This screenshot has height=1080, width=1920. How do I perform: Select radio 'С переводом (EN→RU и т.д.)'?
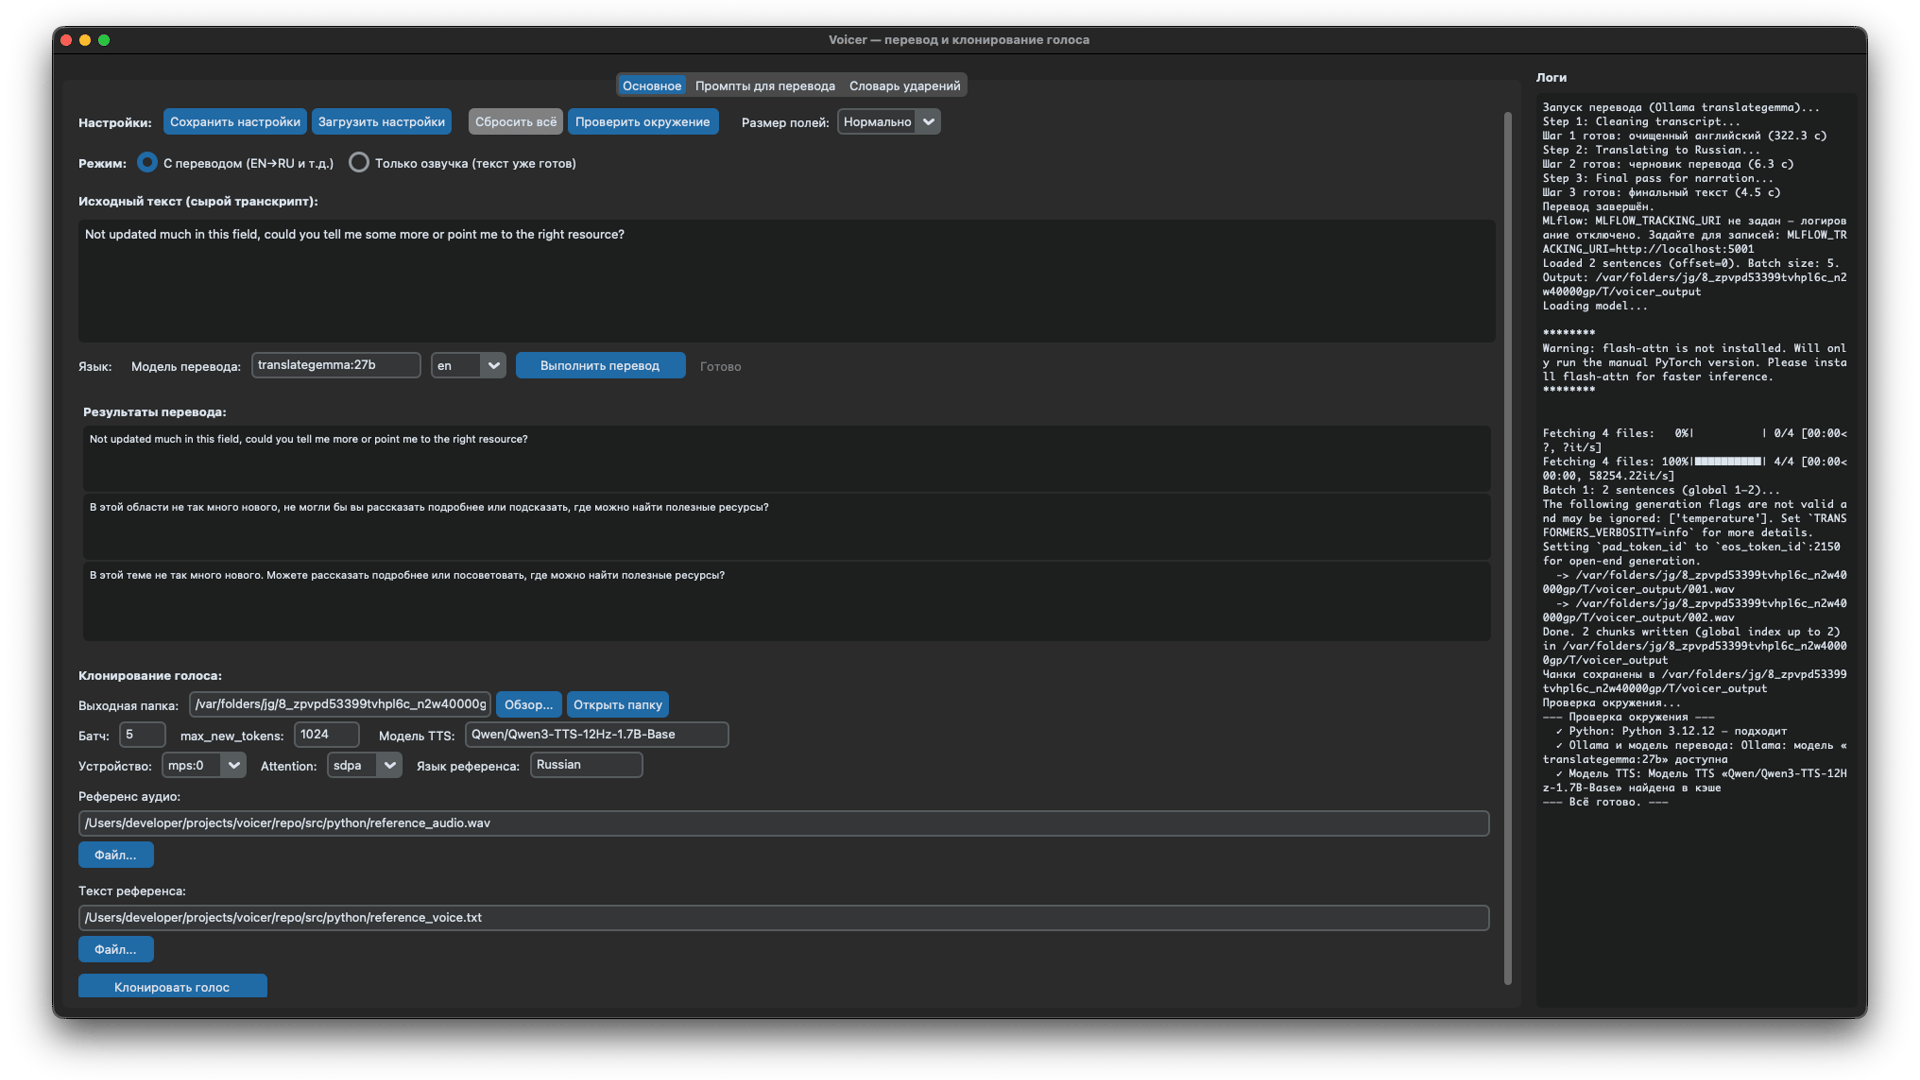coord(147,163)
